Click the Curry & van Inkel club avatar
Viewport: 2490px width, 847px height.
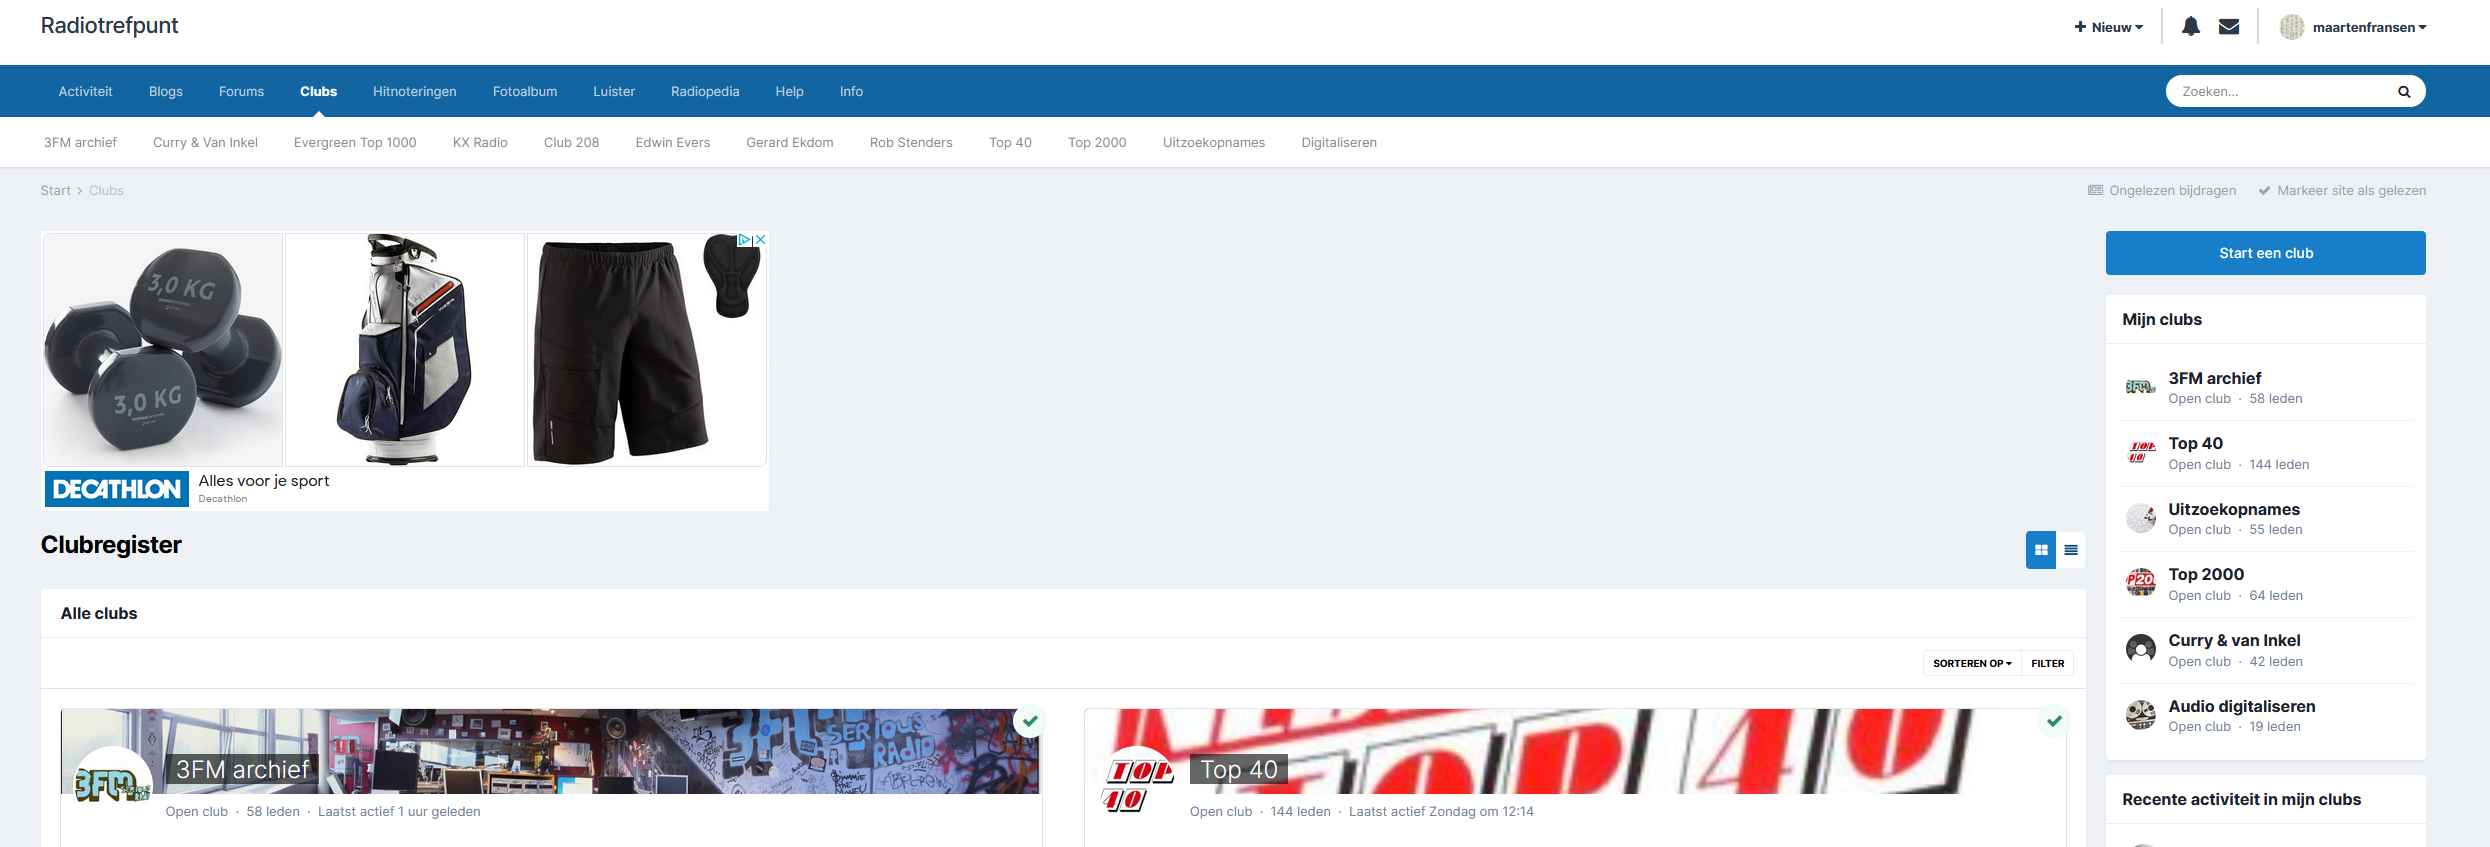(x=2140, y=649)
